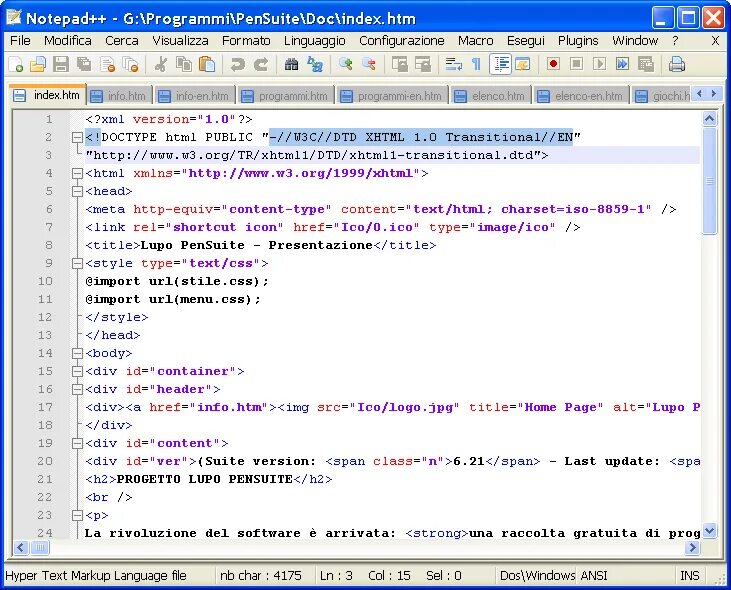Collapse the body fold on line 14
The image size is (731, 590).
[77, 353]
